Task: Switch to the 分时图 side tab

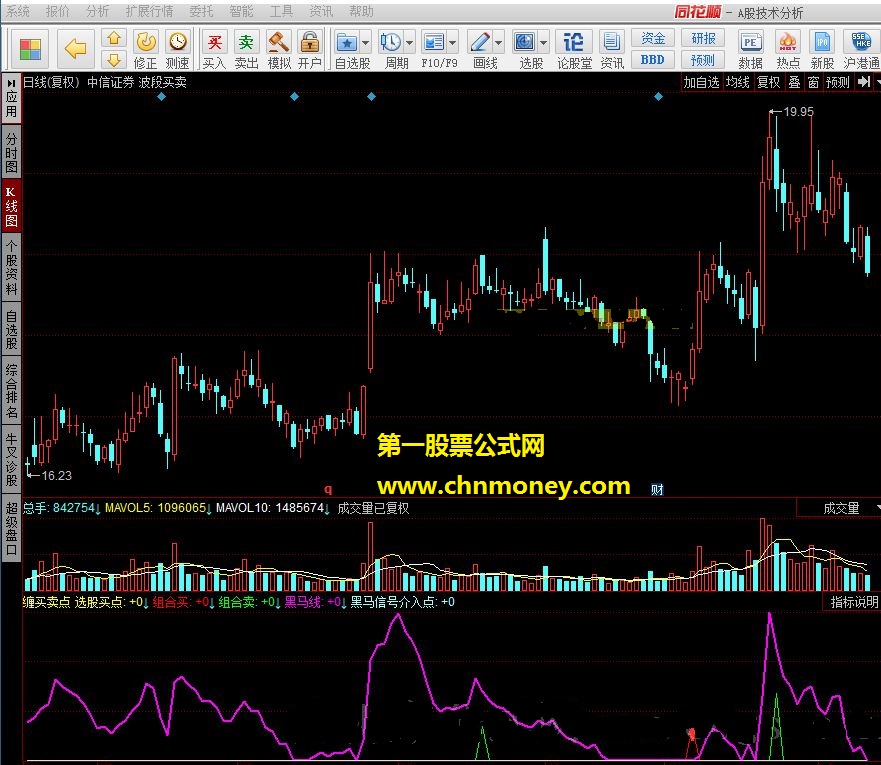Action: (x=11, y=152)
